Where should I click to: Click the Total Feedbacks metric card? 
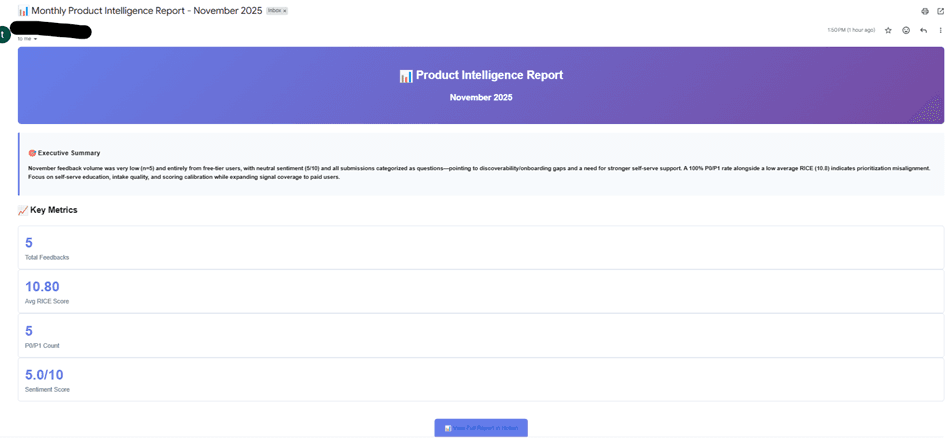click(481, 247)
